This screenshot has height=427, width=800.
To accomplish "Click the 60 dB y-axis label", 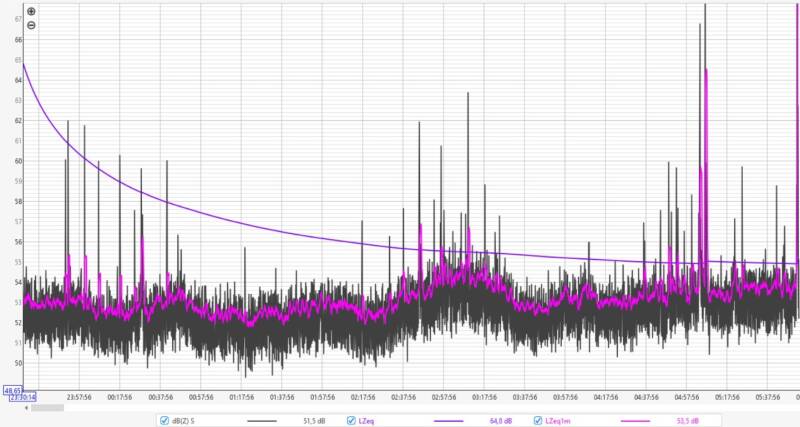I will click(x=18, y=161).
